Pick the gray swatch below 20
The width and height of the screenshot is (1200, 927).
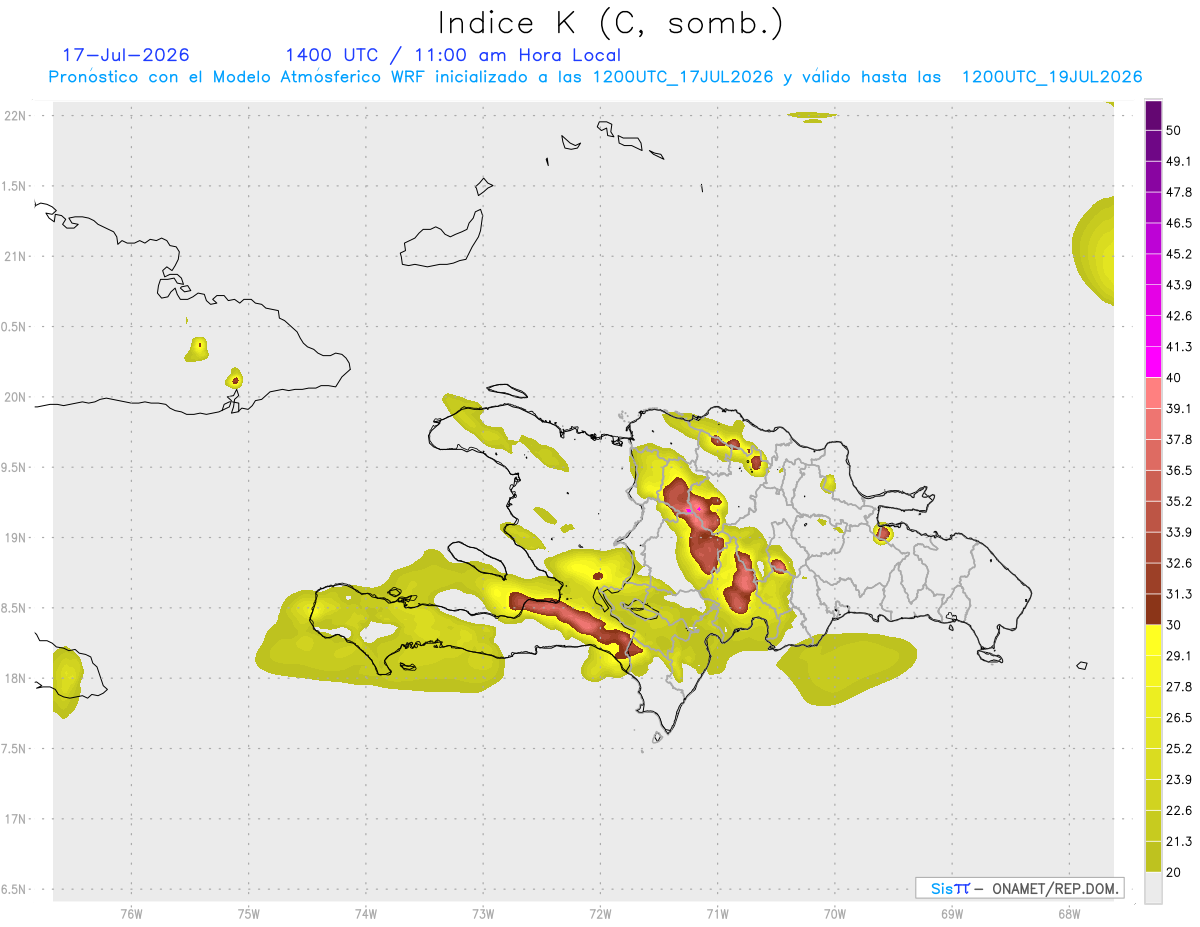(1153, 888)
